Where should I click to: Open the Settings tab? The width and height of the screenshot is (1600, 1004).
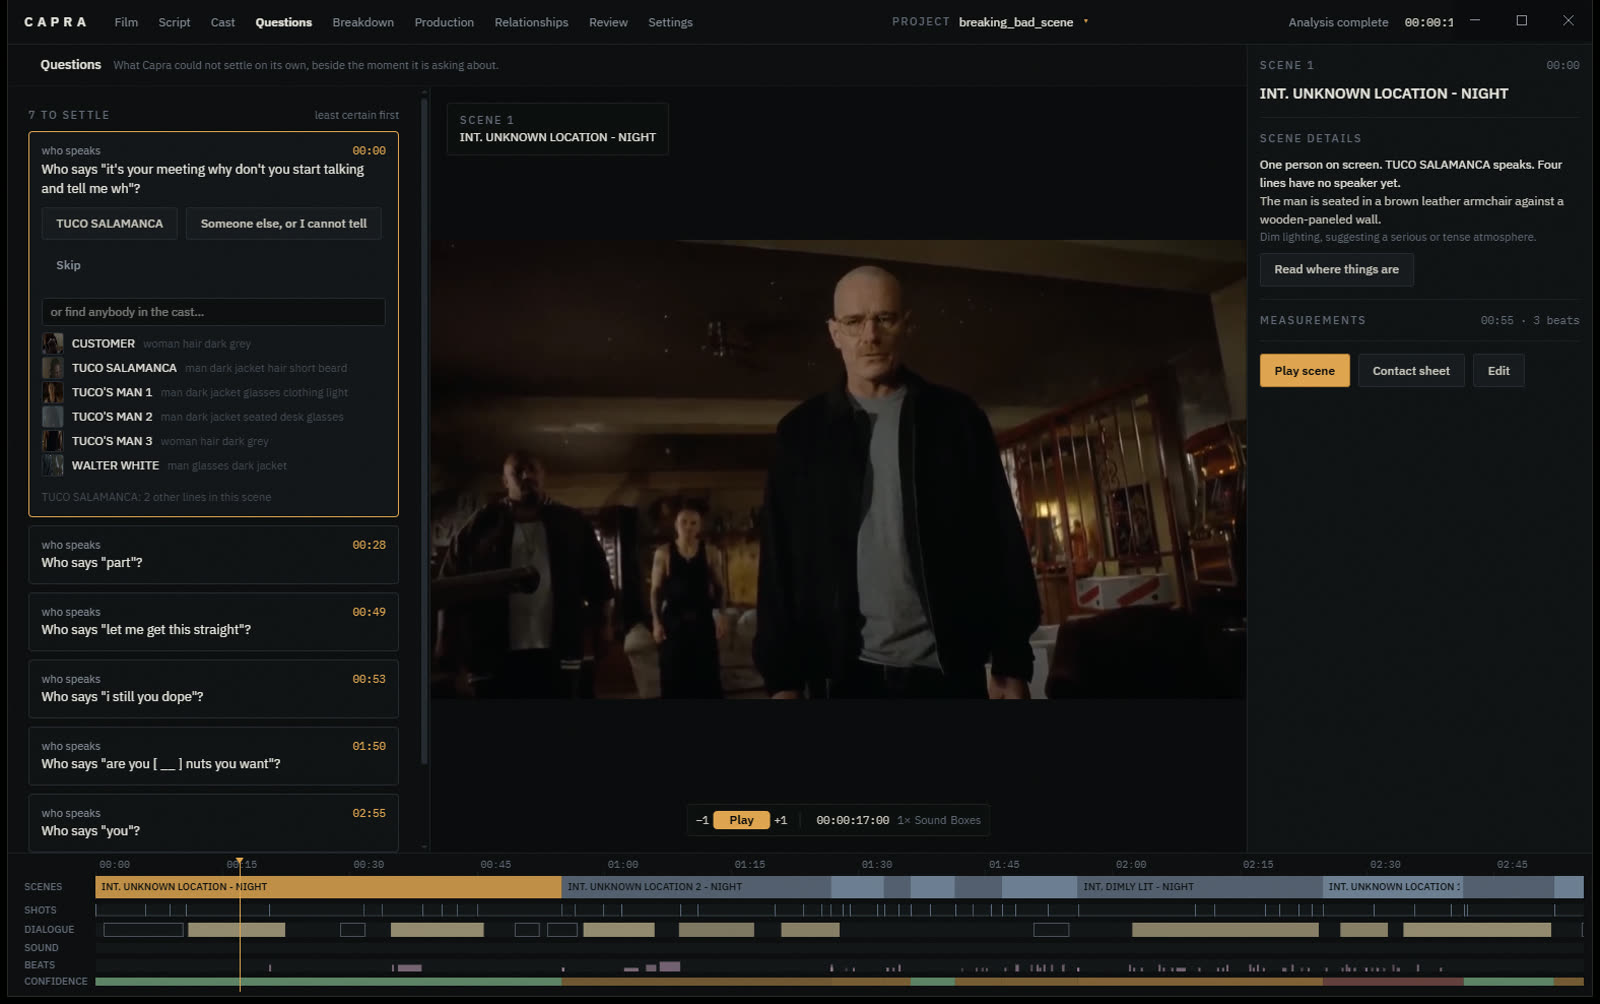point(670,22)
